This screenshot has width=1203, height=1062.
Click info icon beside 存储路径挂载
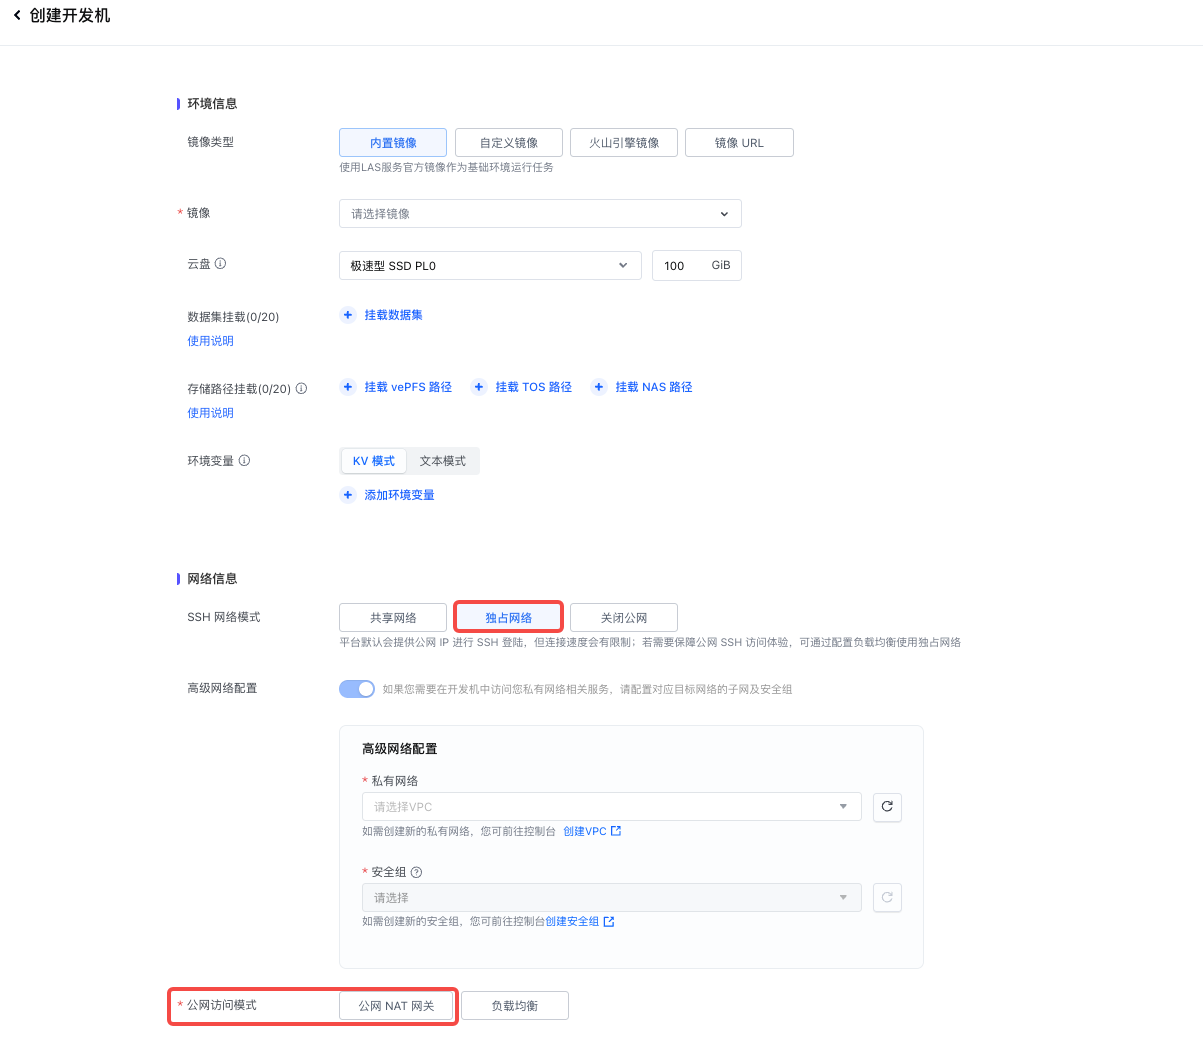point(301,389)
